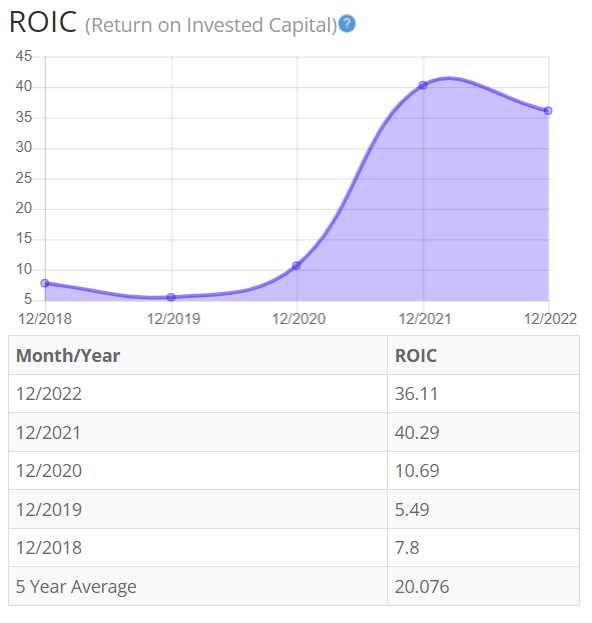This screenshot has width=592, height=623.
Task: Click the 5 Year Average row label
Action: pos(76,587)
